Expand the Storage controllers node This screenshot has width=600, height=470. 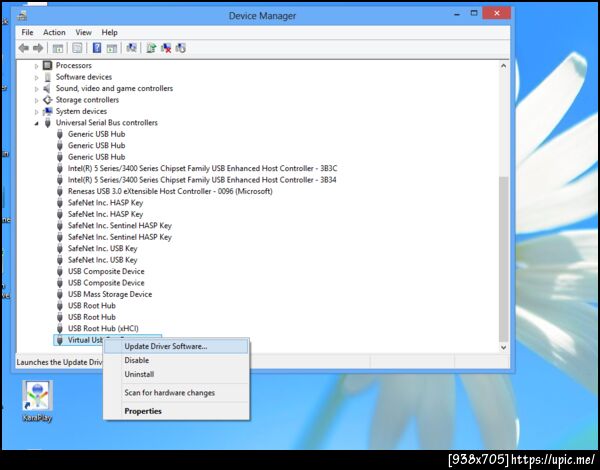tap(37, 100)
